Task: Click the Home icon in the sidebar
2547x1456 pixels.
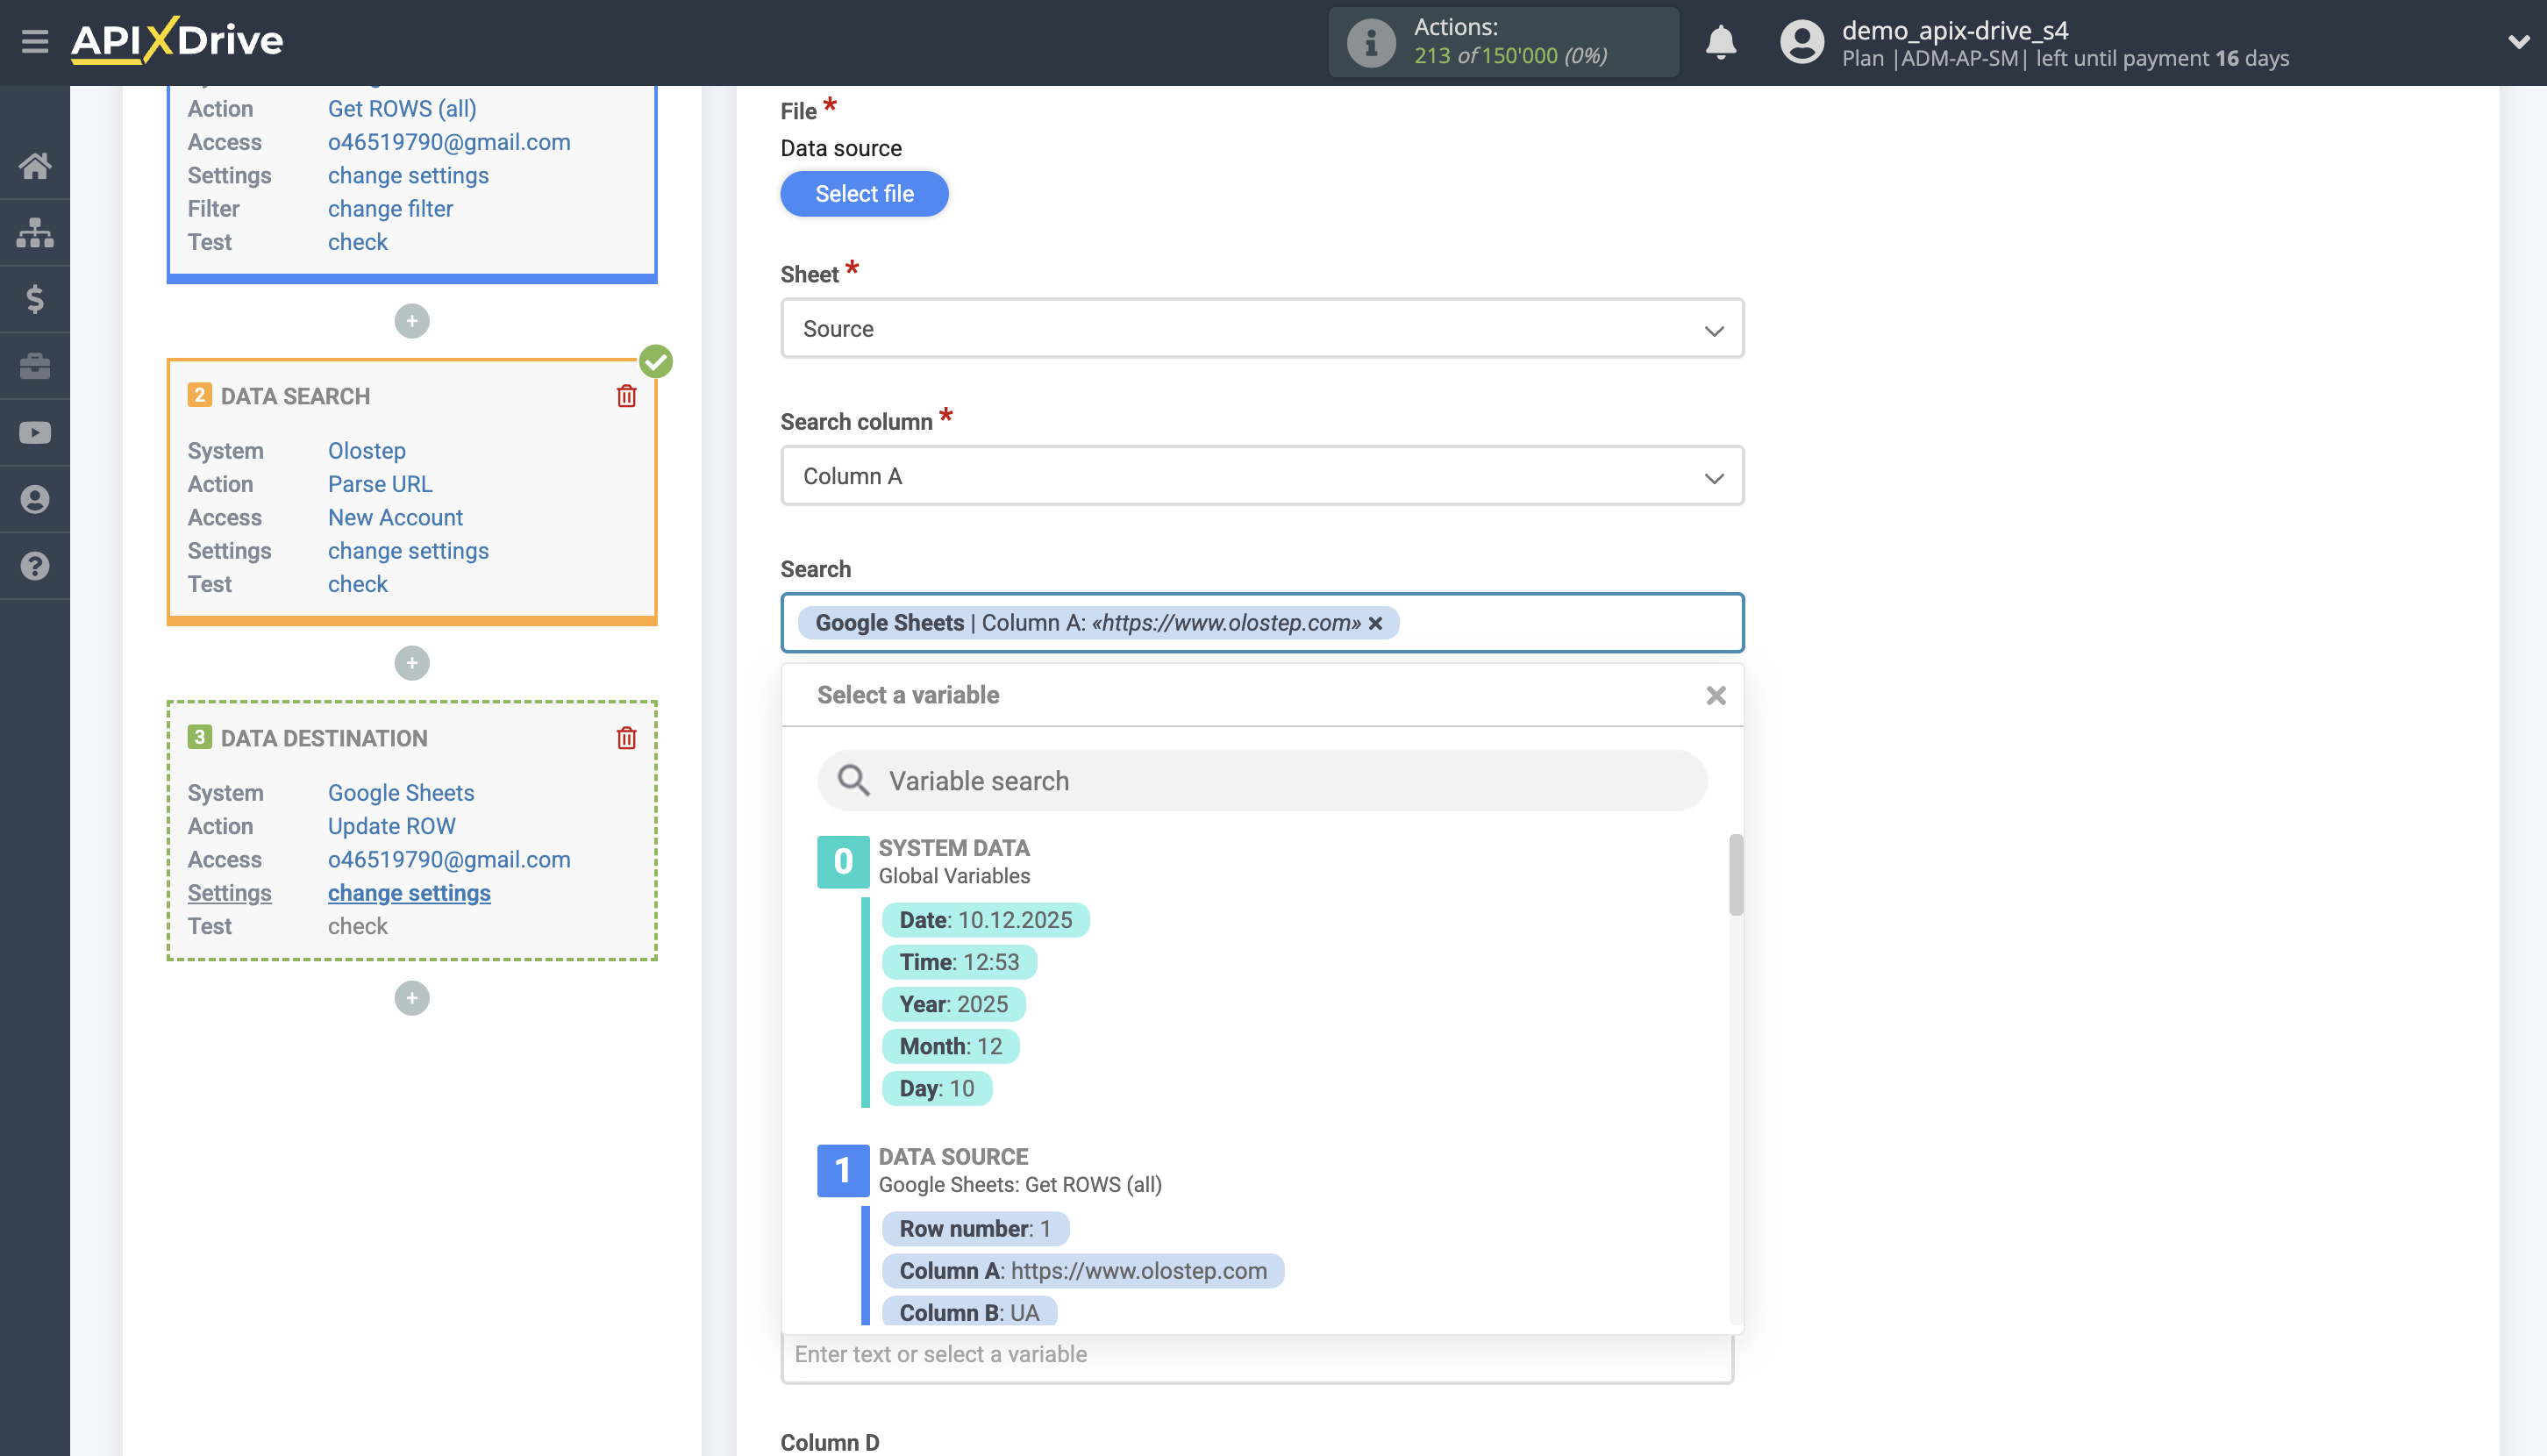Action: coord(36,166)
